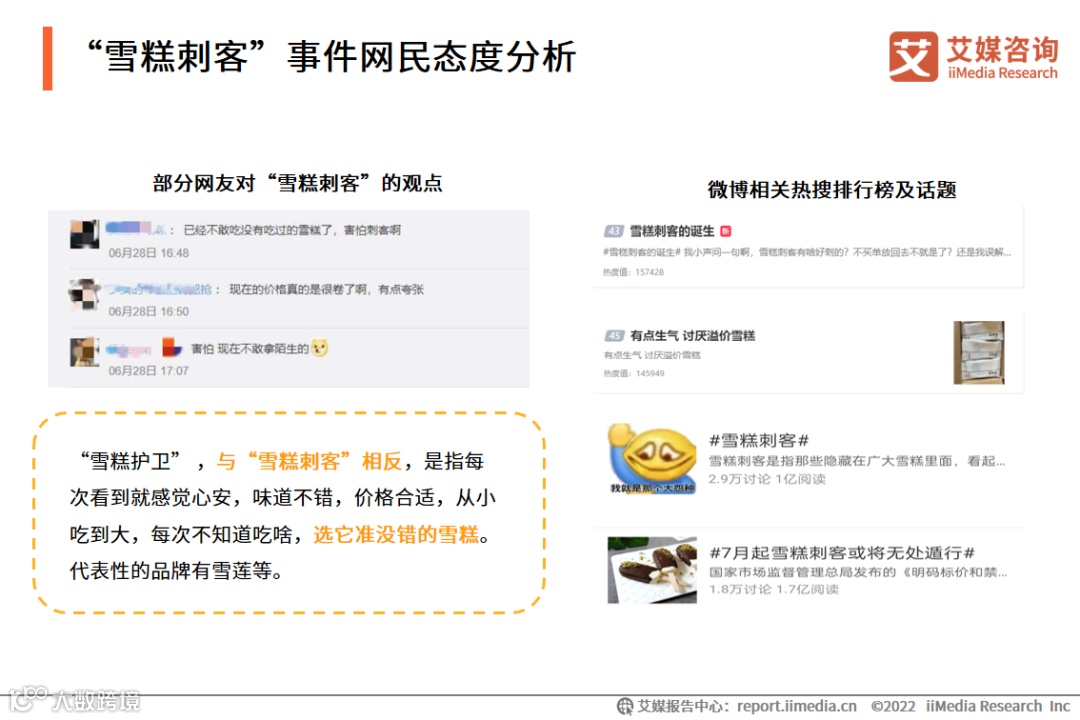Open the 有点生气 讨厌溢价雪糕 hot topic

pyautogui.click(x=809, y=353)
